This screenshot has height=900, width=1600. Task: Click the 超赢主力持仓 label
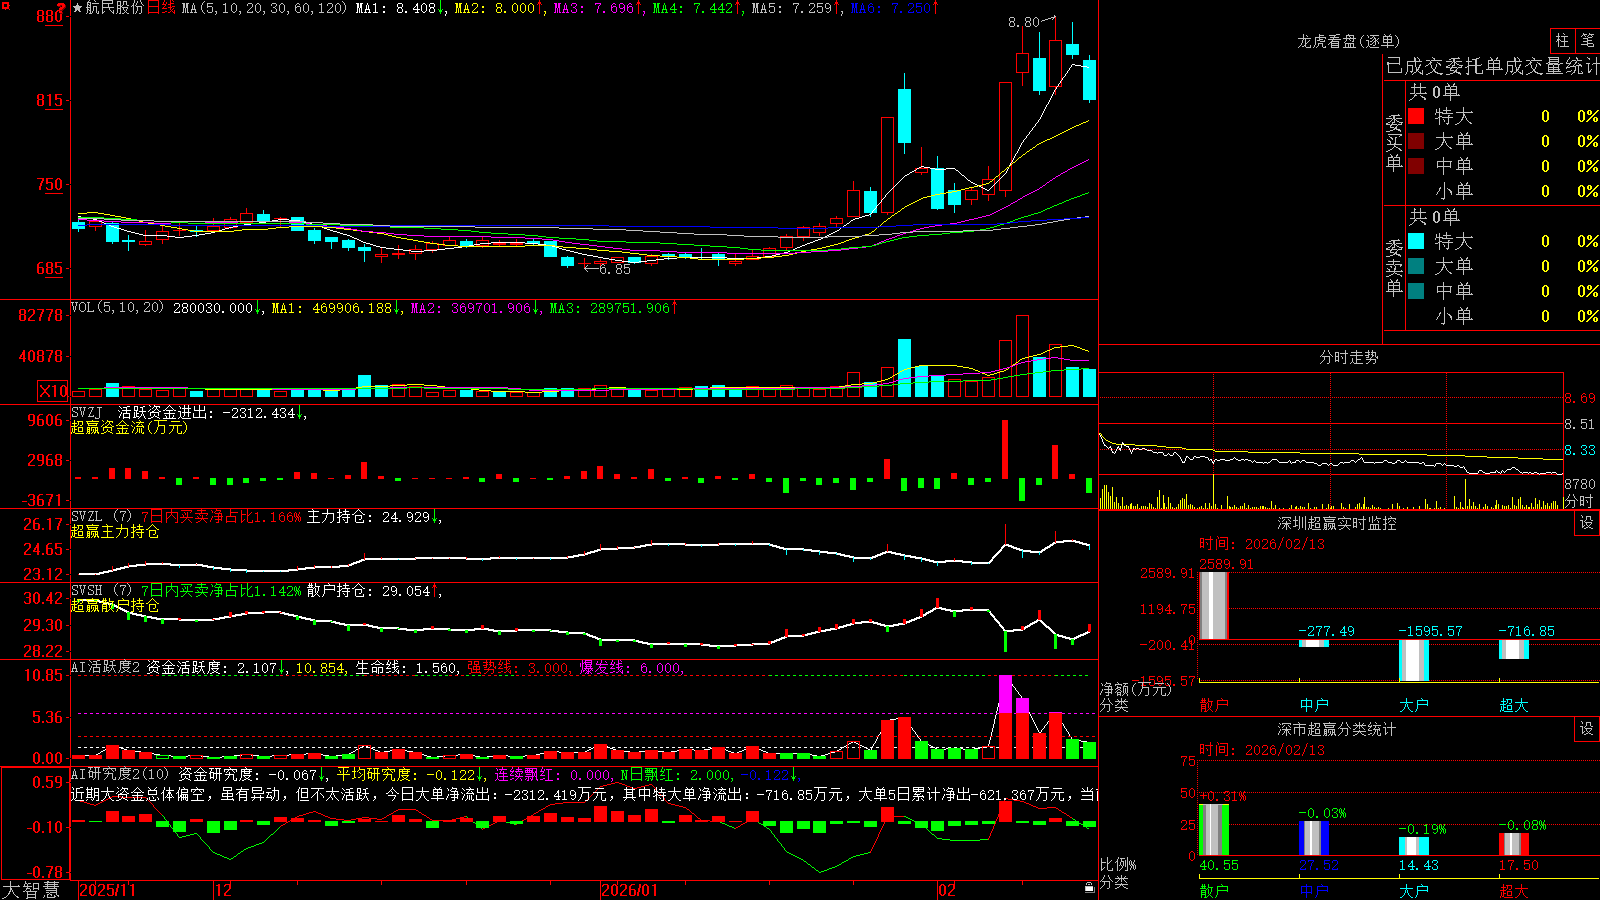click(115, 531)
